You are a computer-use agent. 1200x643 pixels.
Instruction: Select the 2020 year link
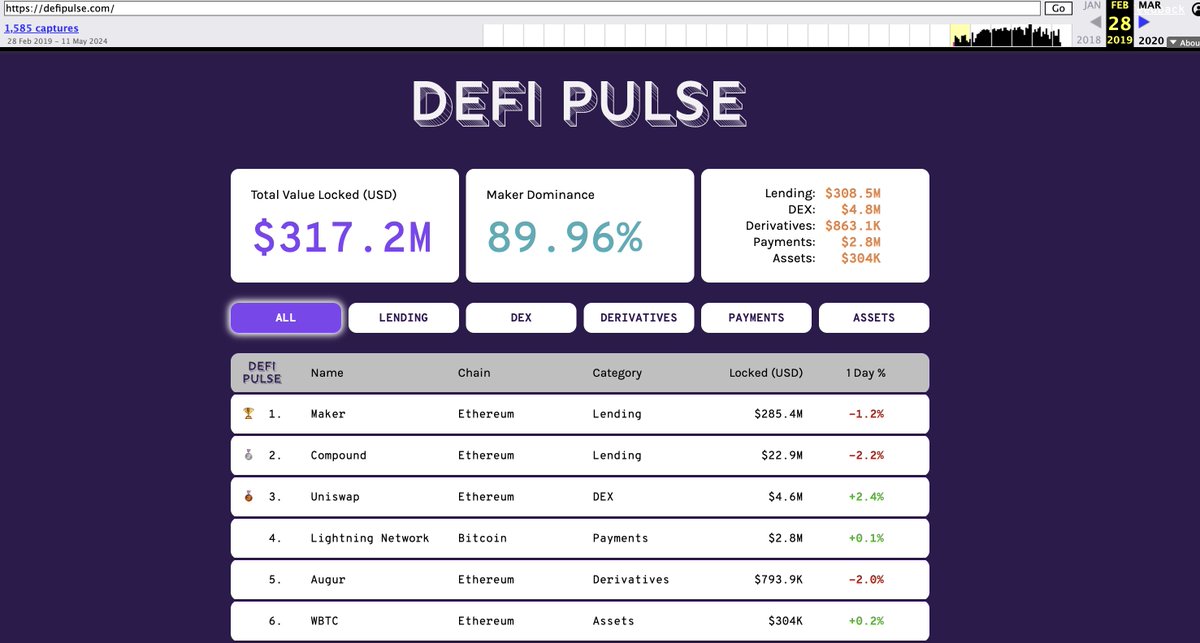1151,41
